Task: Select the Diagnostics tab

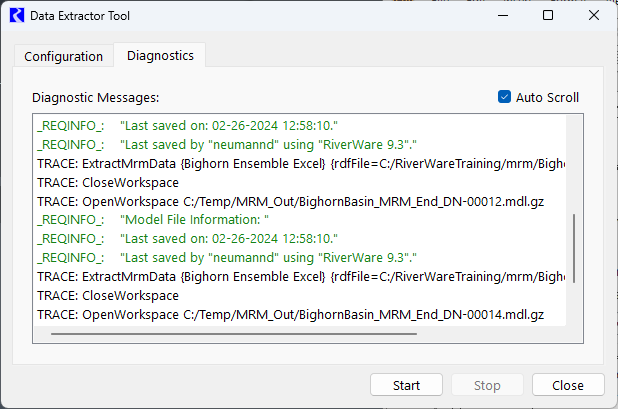Action: click(x=160, y=55)
